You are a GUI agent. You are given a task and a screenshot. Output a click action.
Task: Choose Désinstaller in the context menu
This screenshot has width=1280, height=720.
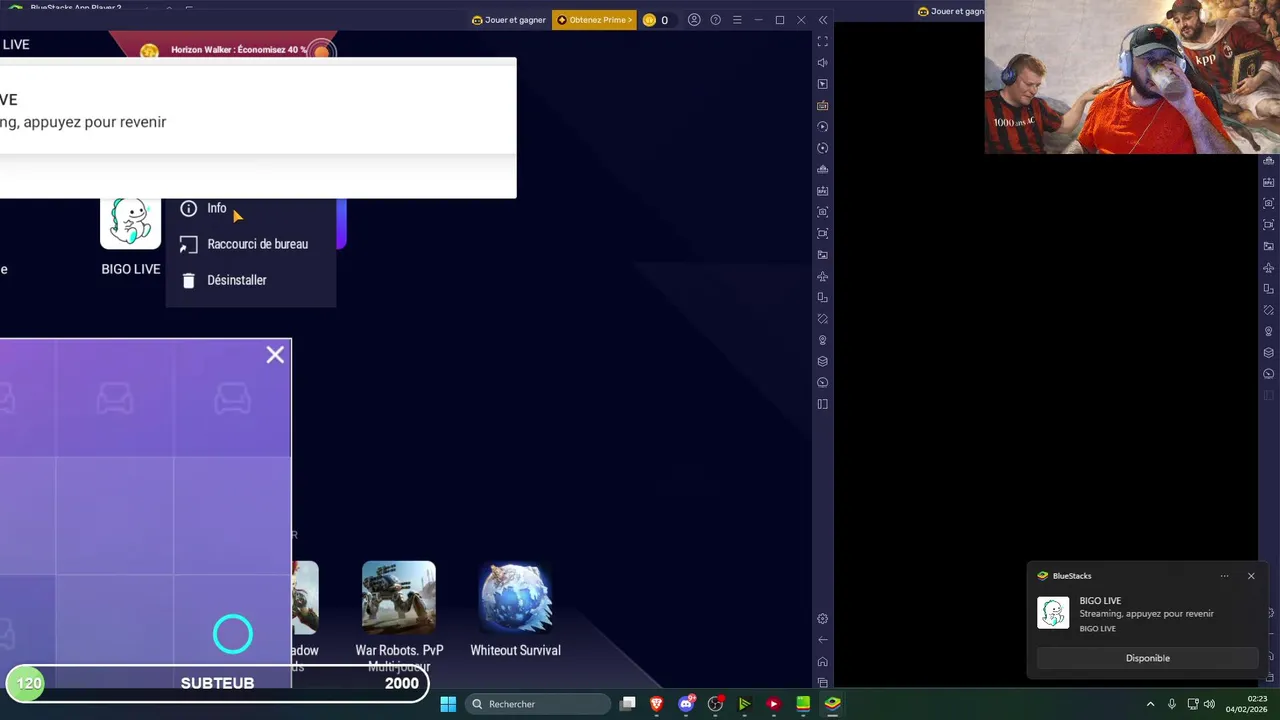(251, 280)
